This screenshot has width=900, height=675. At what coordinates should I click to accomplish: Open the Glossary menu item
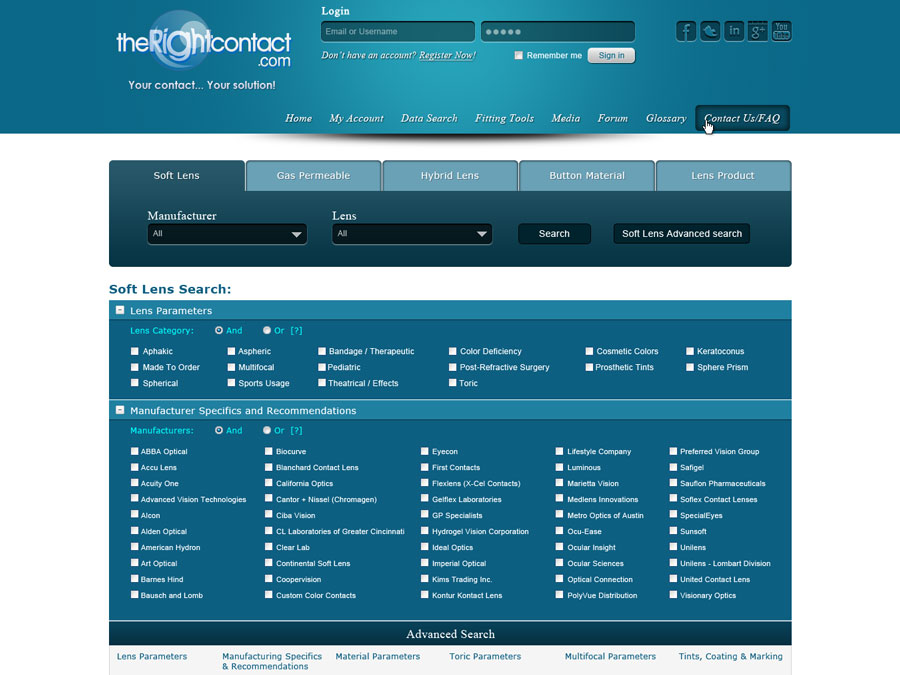tap(666, 118)
